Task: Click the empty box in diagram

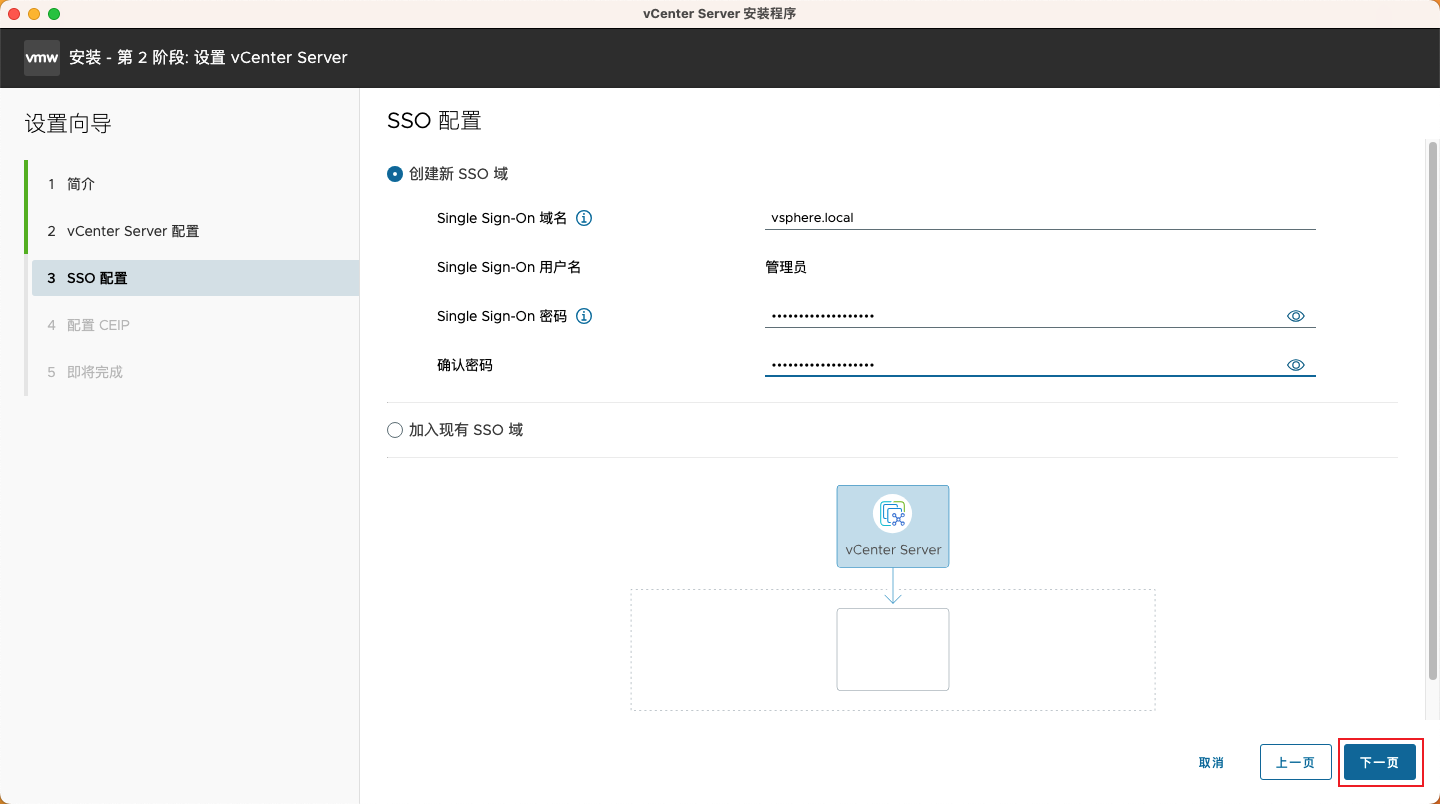Action: click(x=893, y=649)
